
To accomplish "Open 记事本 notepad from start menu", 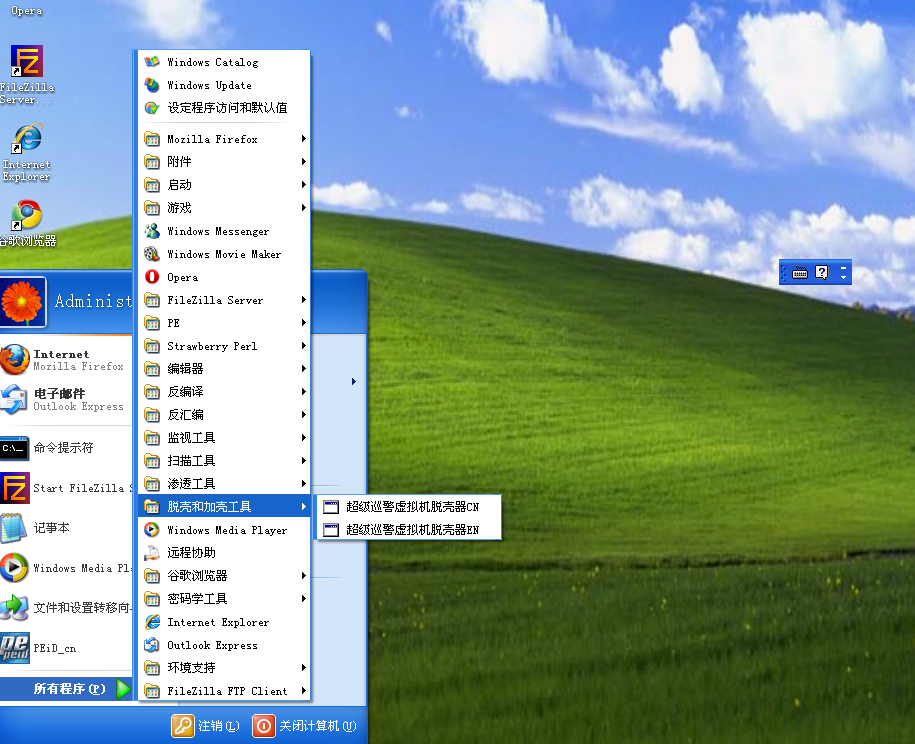I will pyautogui.click(x=65, y=528).
